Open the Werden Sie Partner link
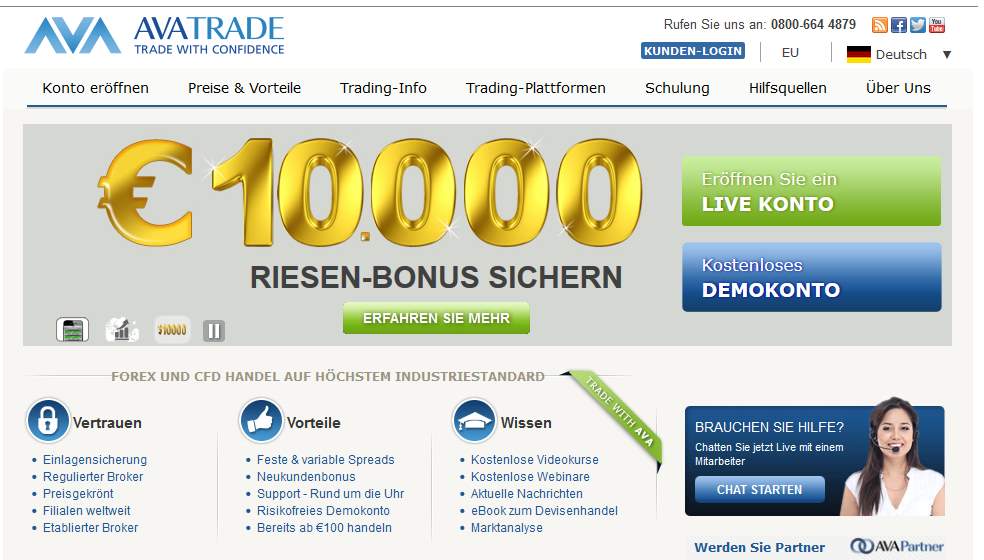The width and height of the screenshot is (984, 560). [759, 547]
